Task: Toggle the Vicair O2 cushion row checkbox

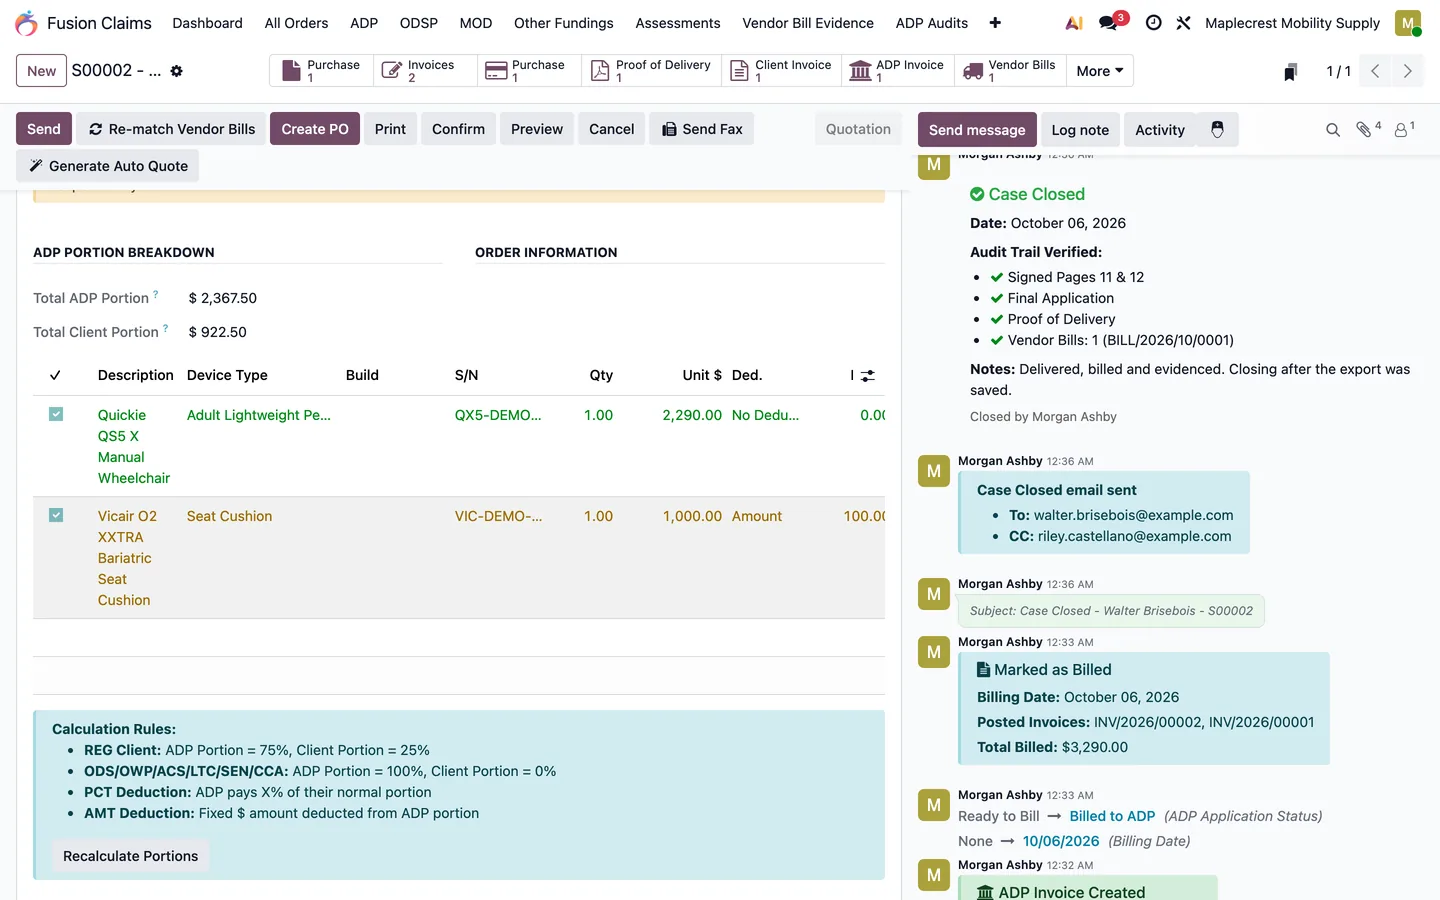Action: pos(56,515)
